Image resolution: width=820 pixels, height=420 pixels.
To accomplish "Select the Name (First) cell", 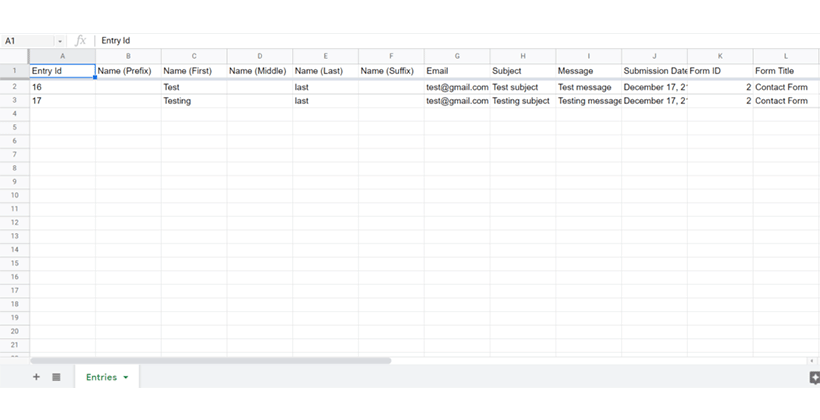I will (x=194, y=71).
